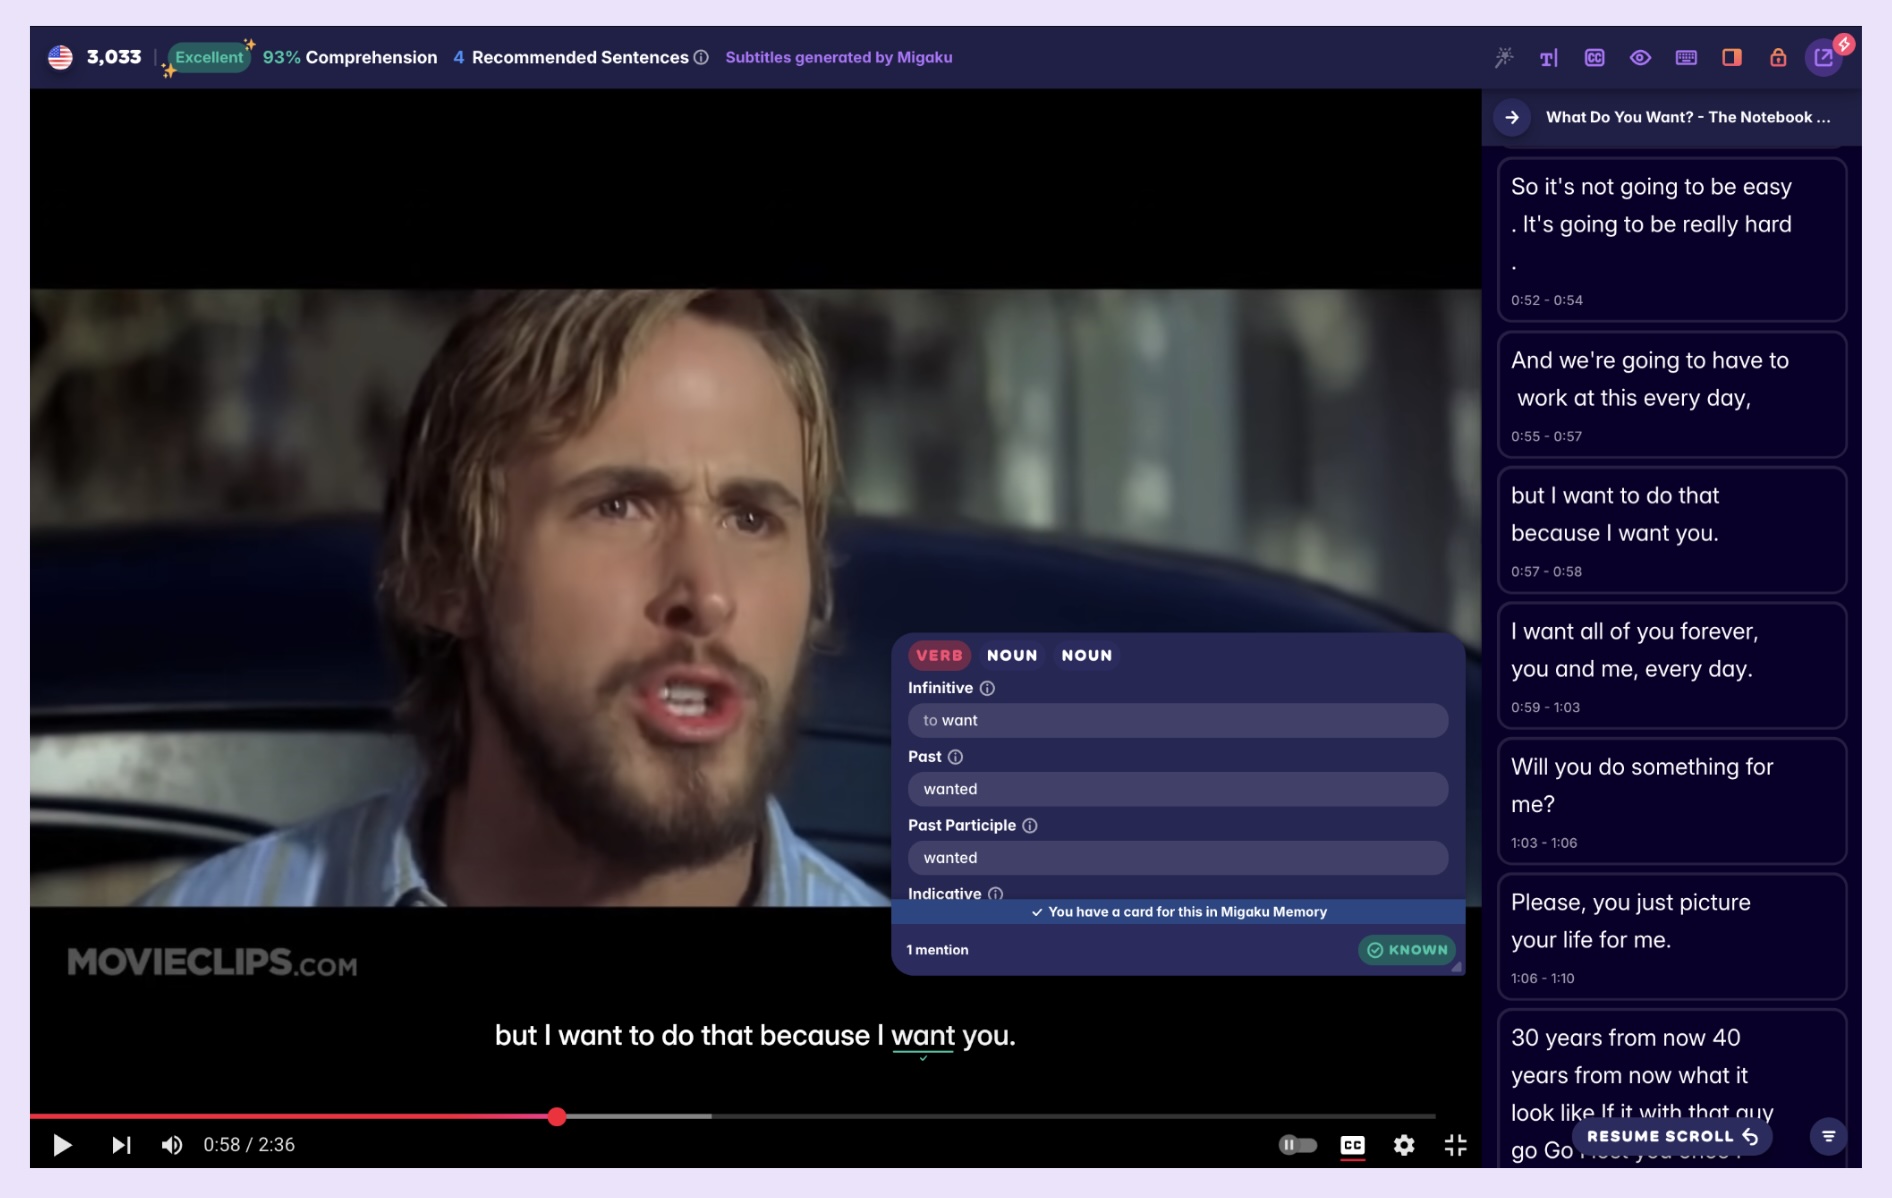Viewport: 1892px width, 1198px height.
Task: Click the 0:58 / 2:36 time display
Action: [x=249, y=1145]
